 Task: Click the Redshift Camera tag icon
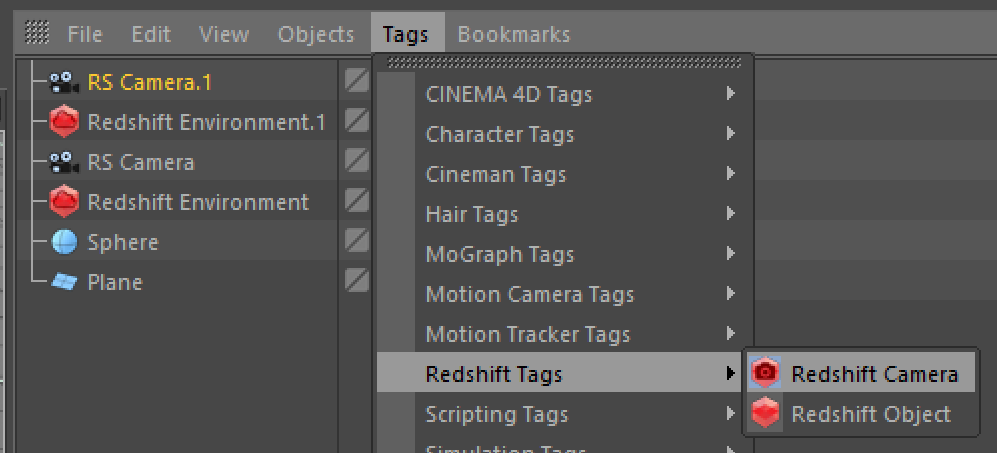tap(766, 373)
